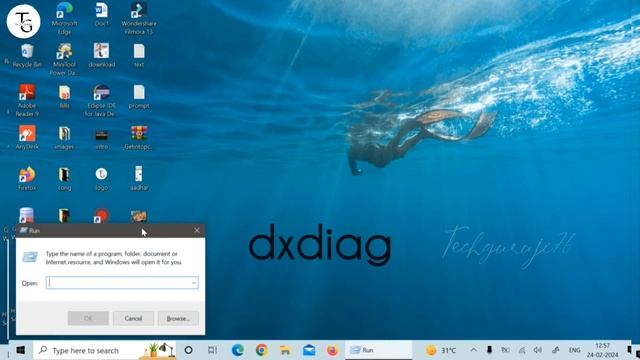Screen dimensions: 640x360
Task: Select the prompt file icon
Action: (x=139, y=97)
